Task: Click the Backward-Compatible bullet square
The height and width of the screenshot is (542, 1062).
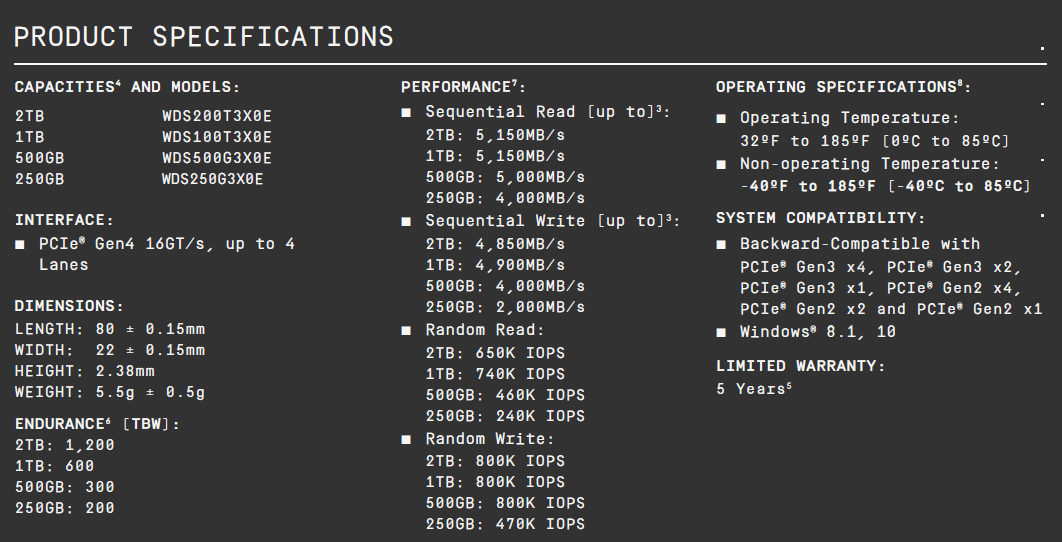Action: click(x=721, y=245)
